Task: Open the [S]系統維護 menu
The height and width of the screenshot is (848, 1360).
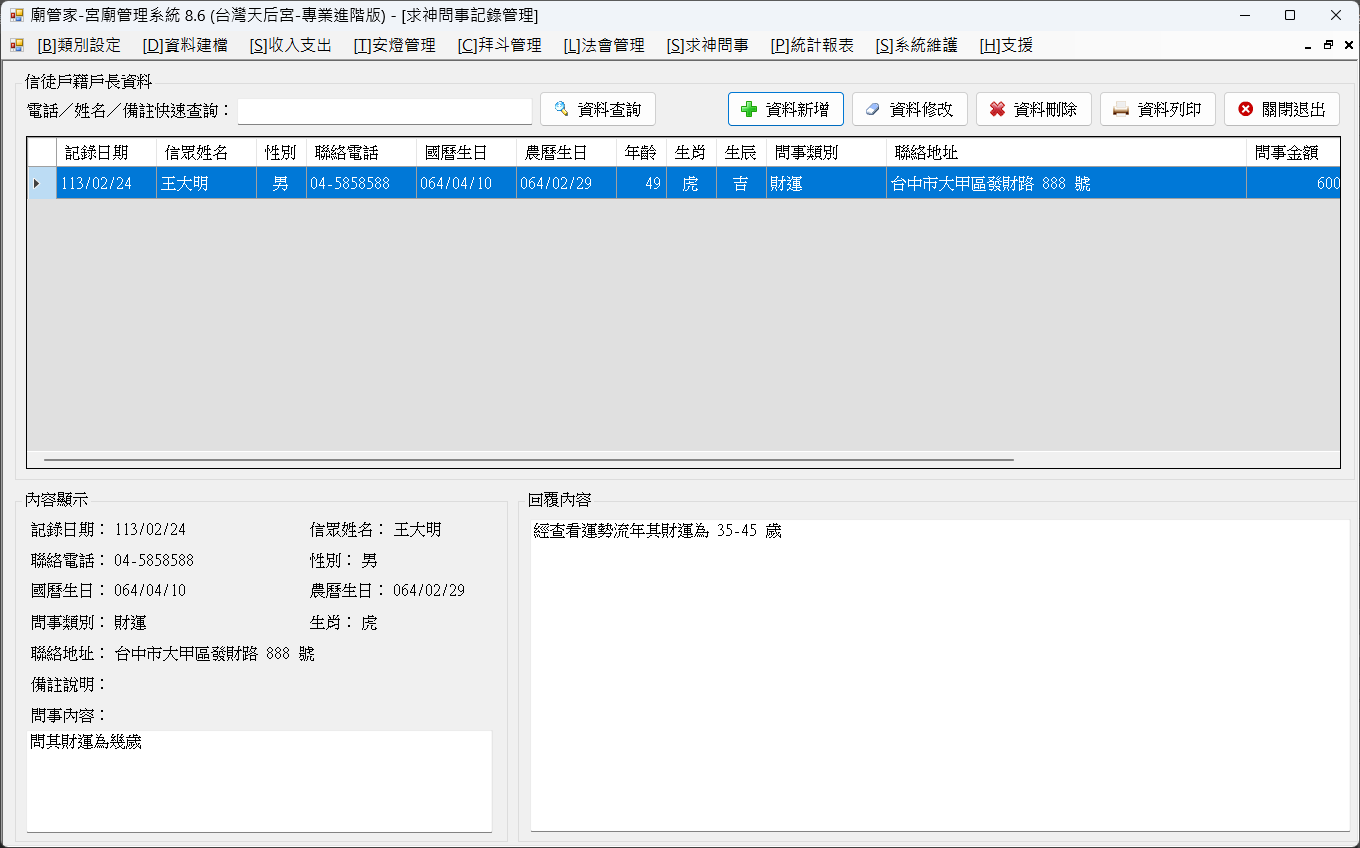Action: 916,45
